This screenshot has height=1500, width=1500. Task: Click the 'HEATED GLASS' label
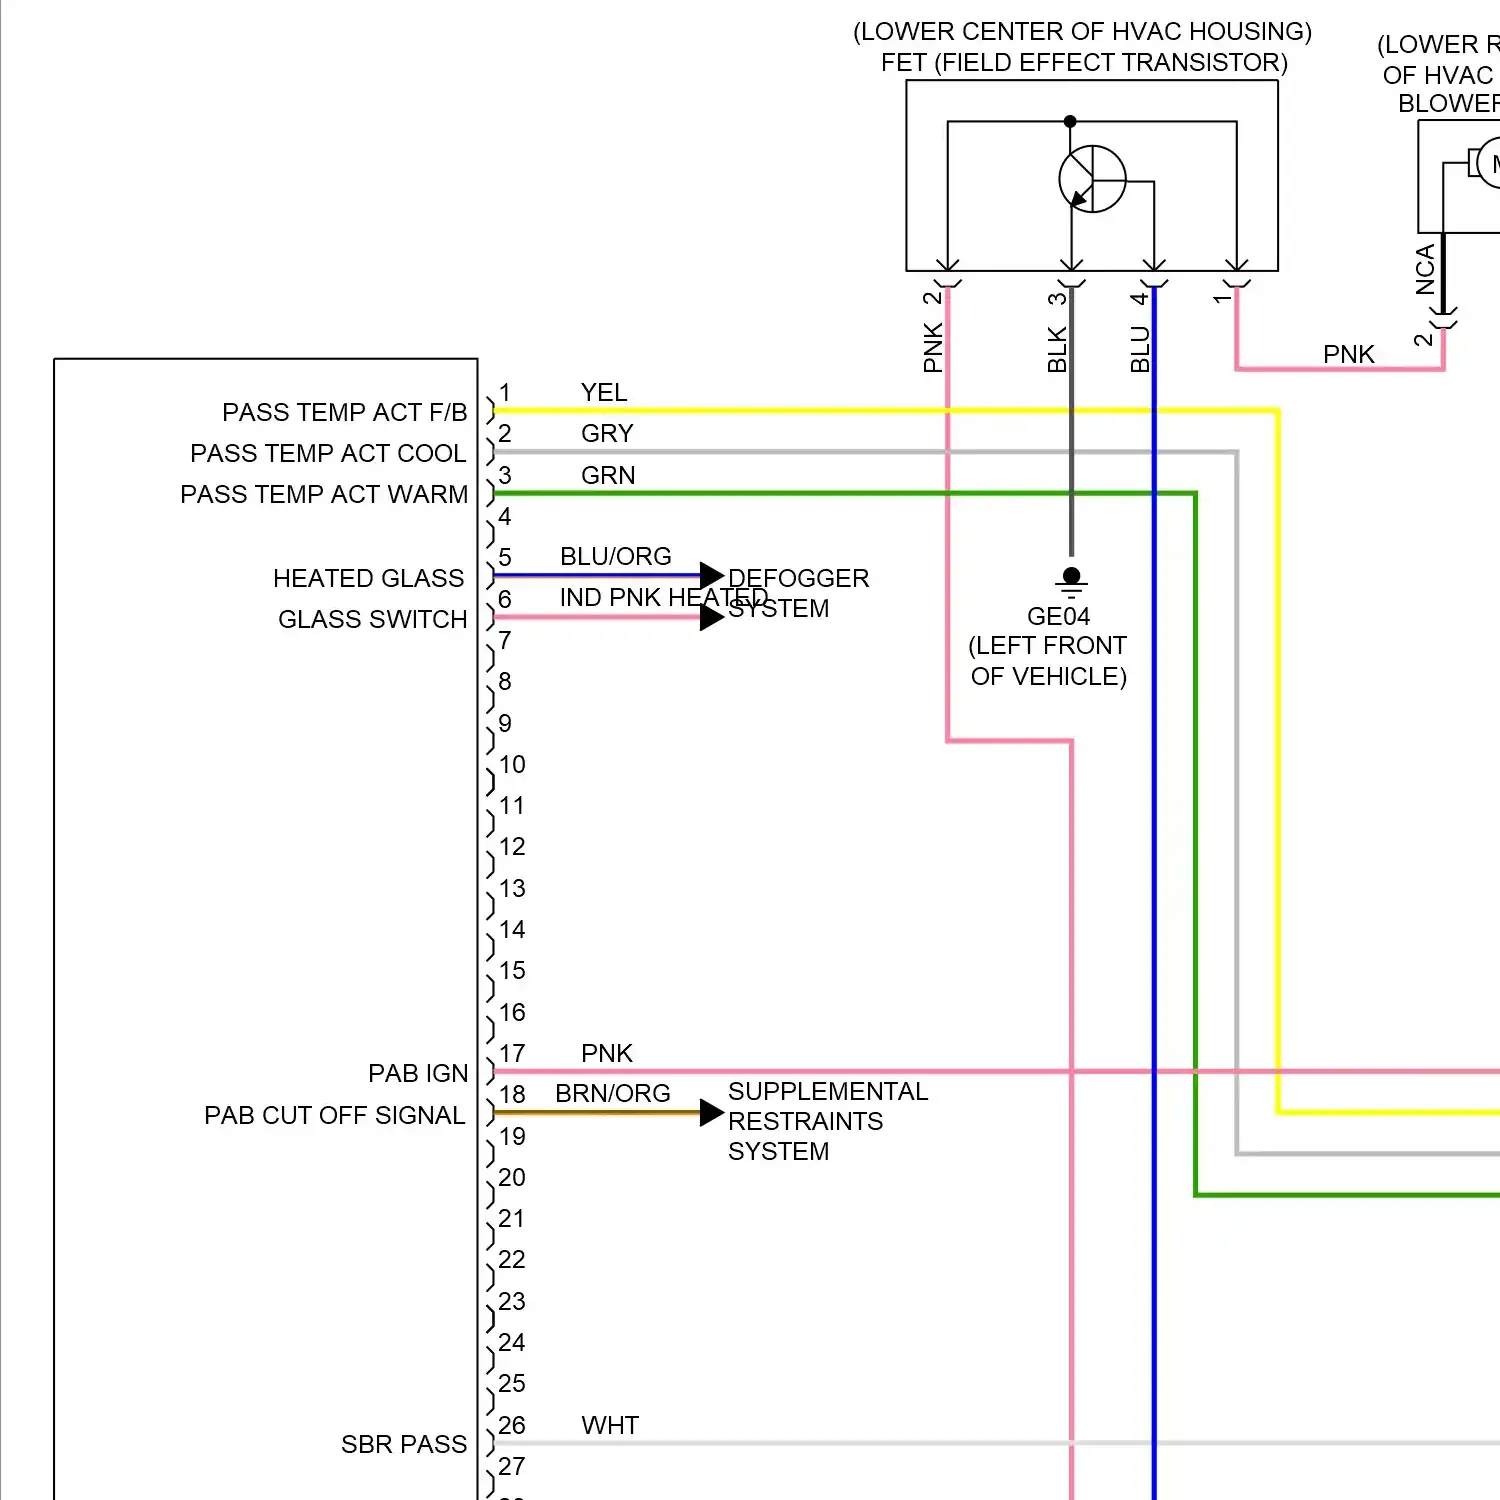click(x=369, y=578)
